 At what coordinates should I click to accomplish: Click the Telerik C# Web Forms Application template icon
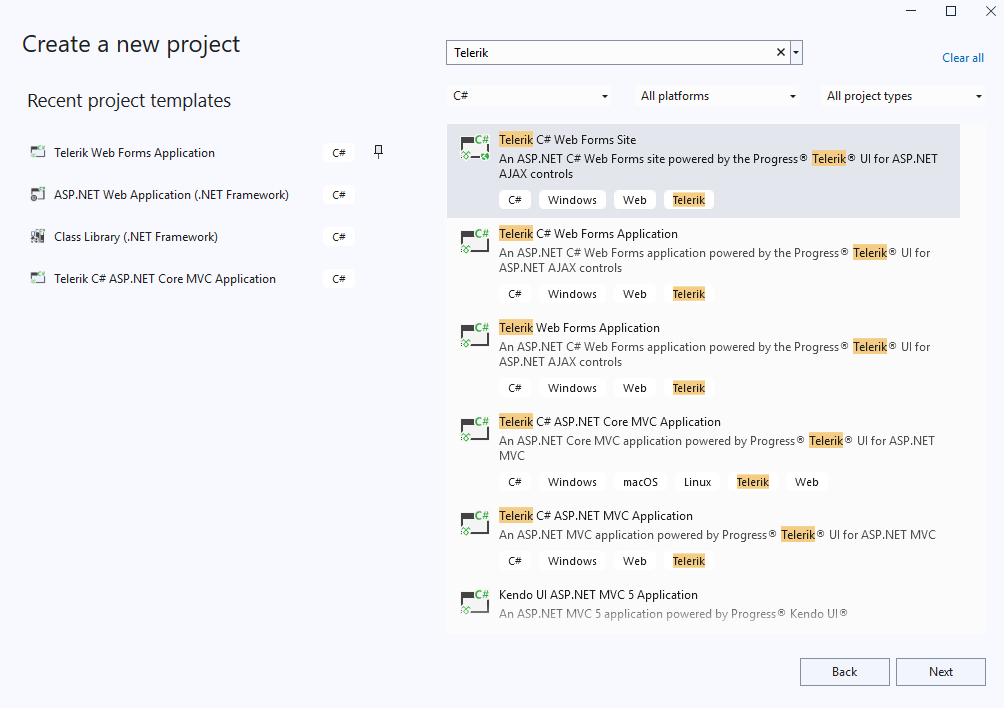point(474,240)
